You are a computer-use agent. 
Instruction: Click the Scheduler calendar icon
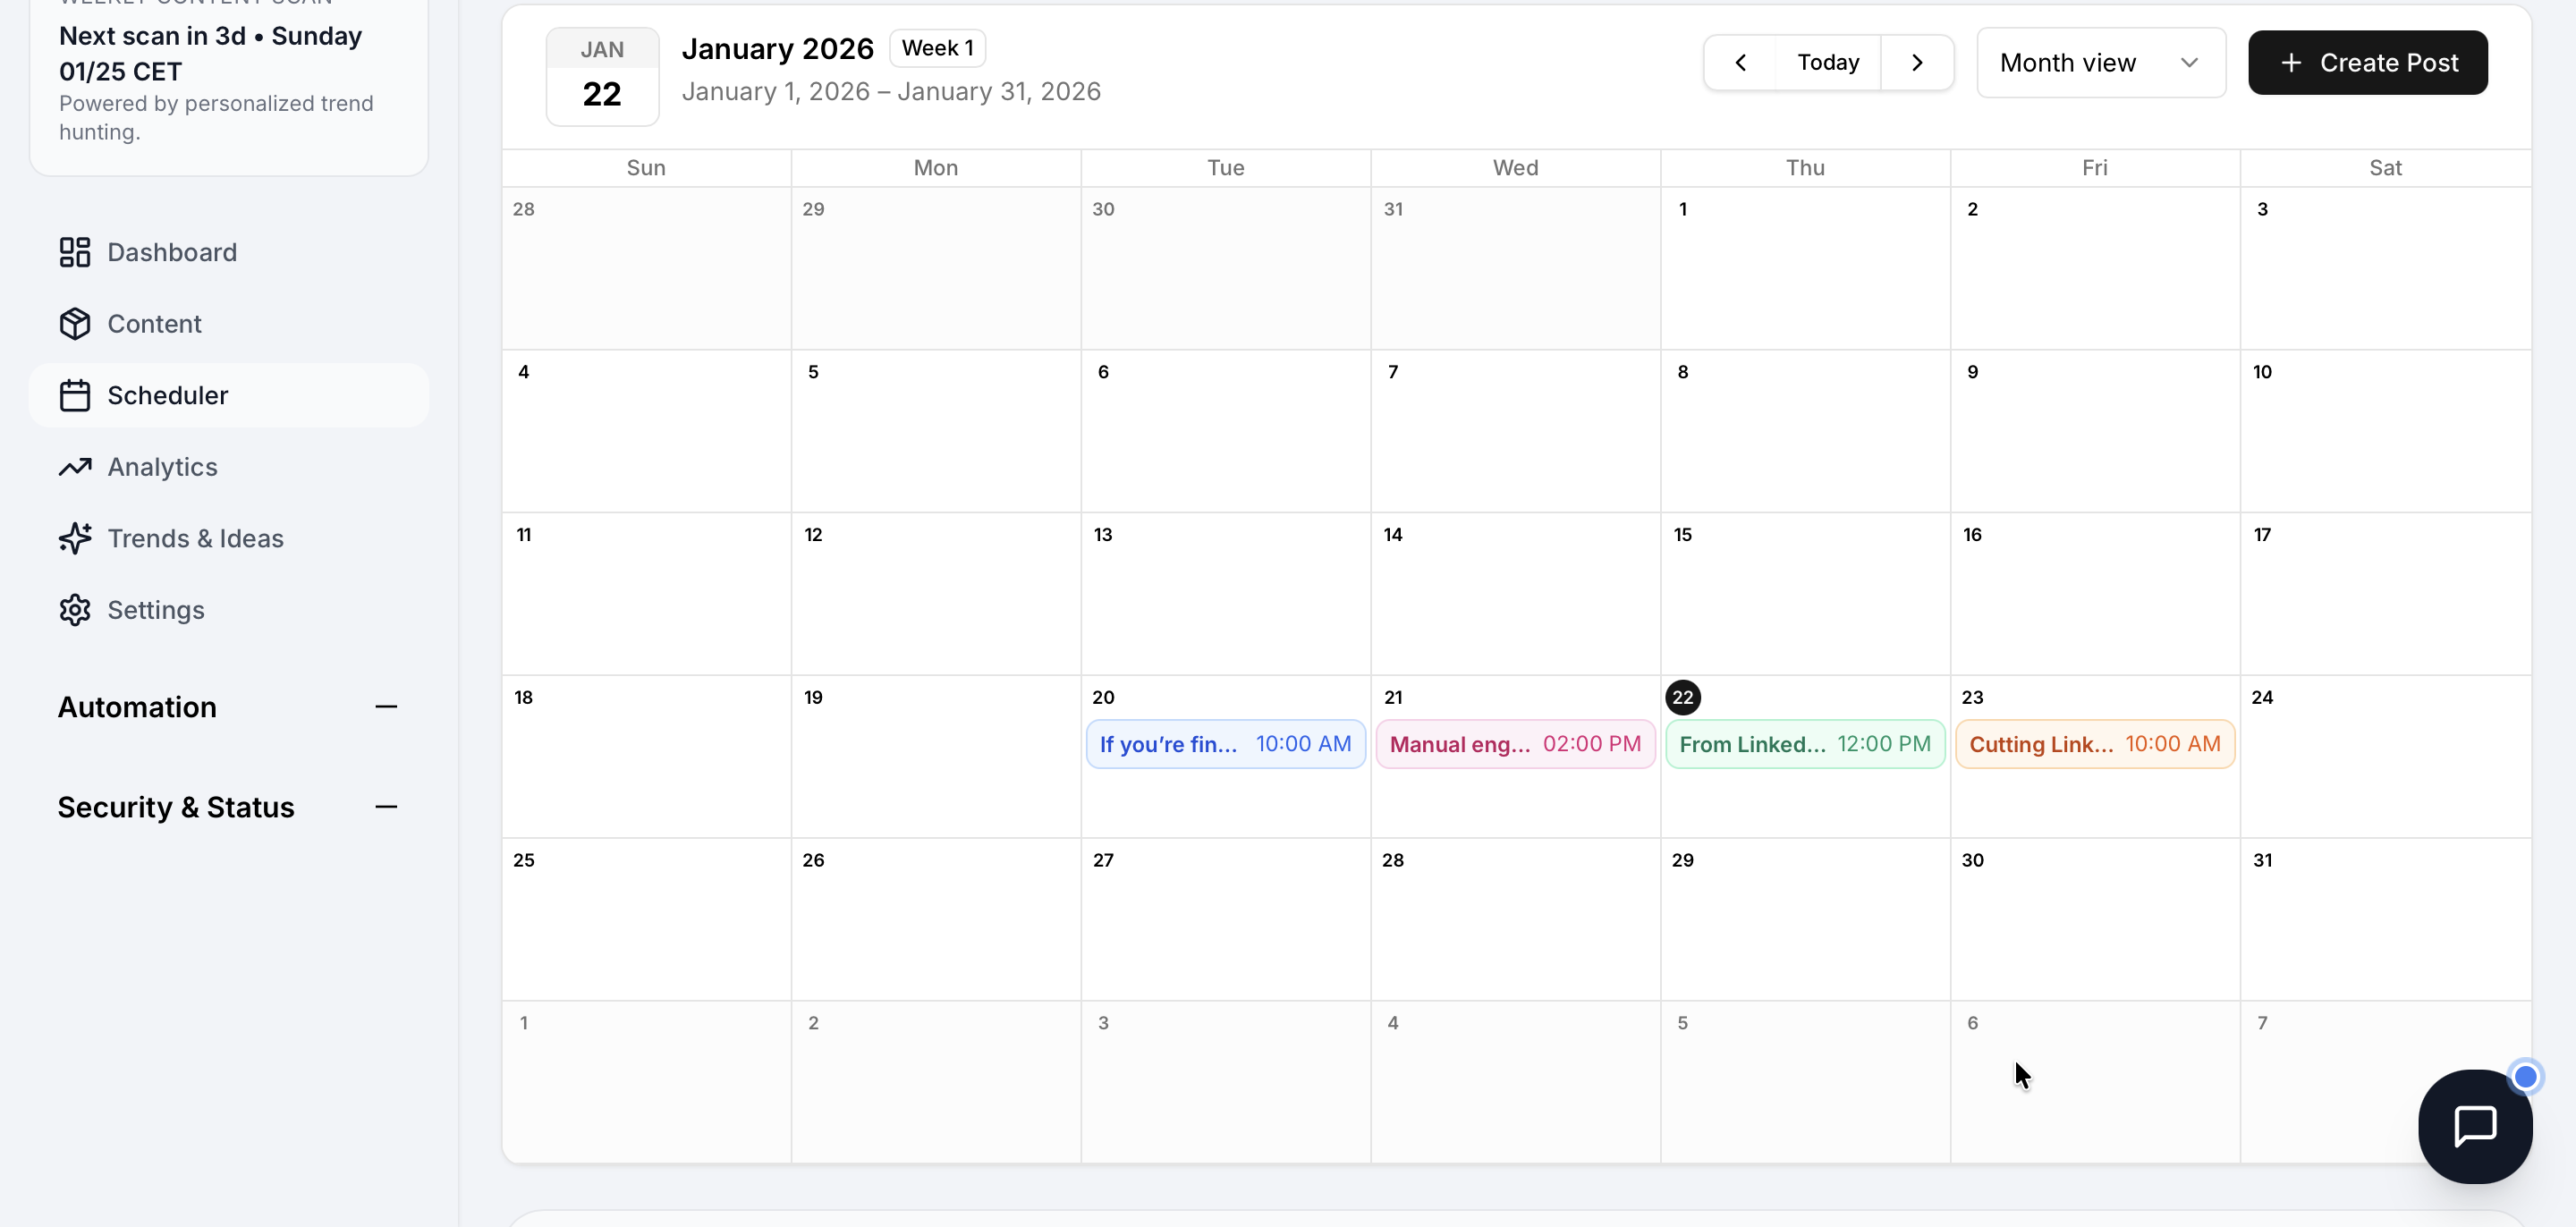pyautogui.click(x=75, y=396)
